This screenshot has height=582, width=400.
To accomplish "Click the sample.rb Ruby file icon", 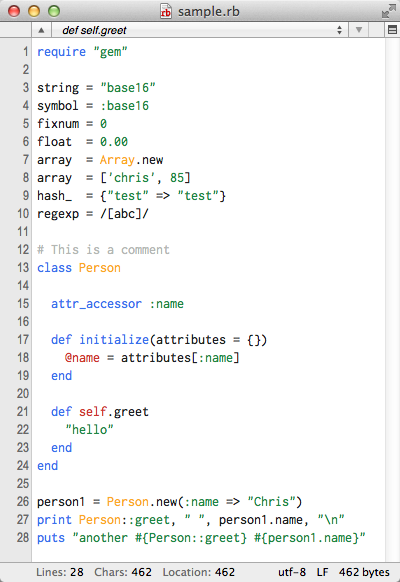I will pyautogui.click(x=165, y=11).
